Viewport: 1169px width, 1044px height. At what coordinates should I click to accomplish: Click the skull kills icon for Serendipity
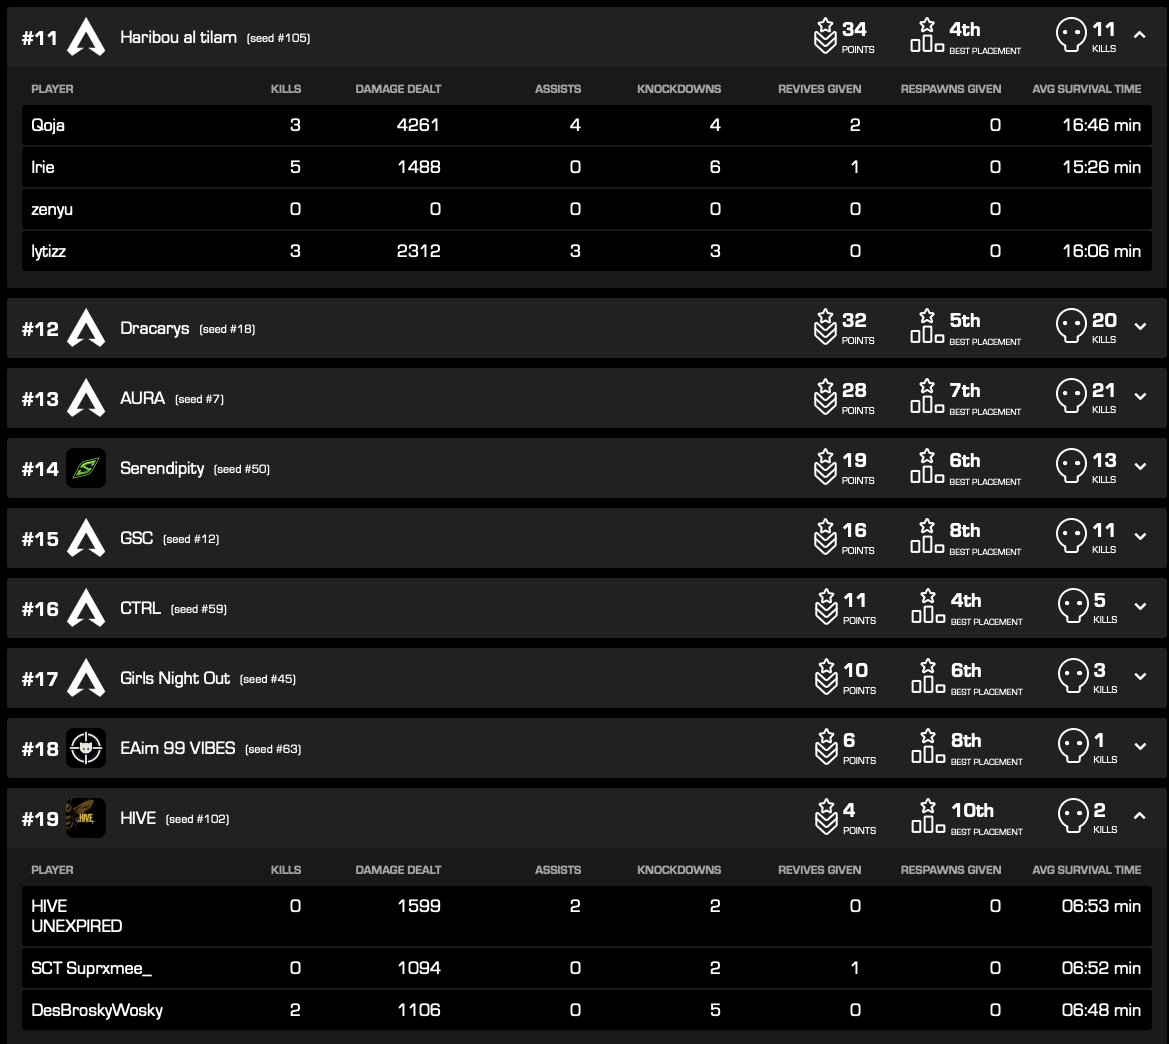tap(1071, 466)
